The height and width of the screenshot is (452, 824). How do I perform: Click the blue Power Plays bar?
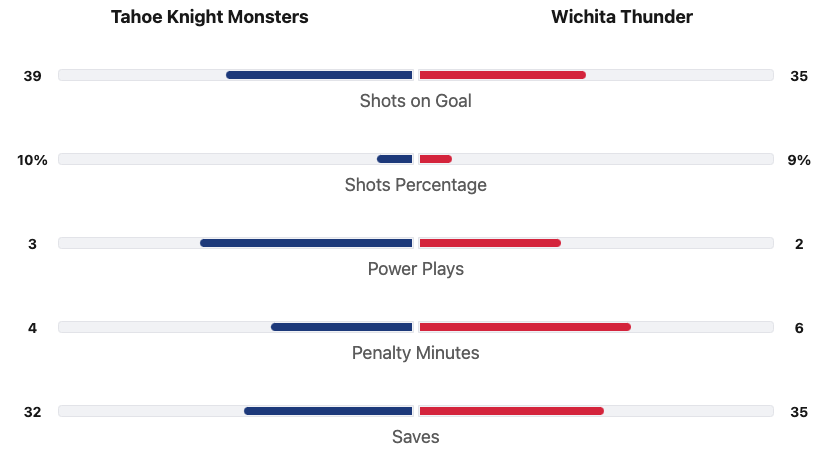(306, 243)
